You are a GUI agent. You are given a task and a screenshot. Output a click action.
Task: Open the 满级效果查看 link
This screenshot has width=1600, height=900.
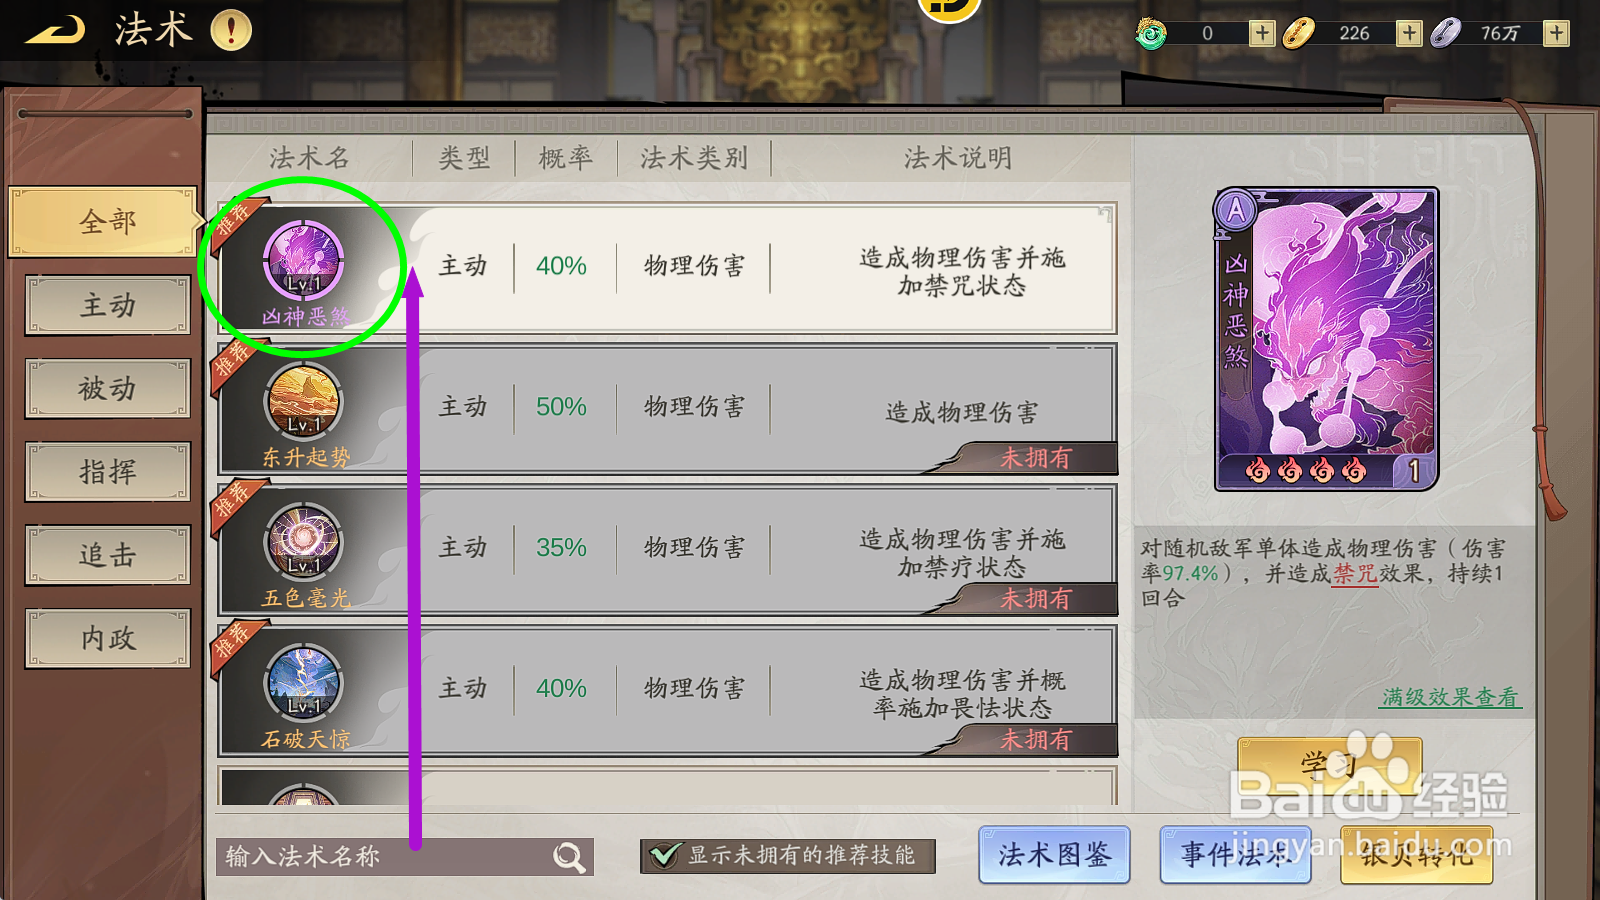(x=1450, y=697)
